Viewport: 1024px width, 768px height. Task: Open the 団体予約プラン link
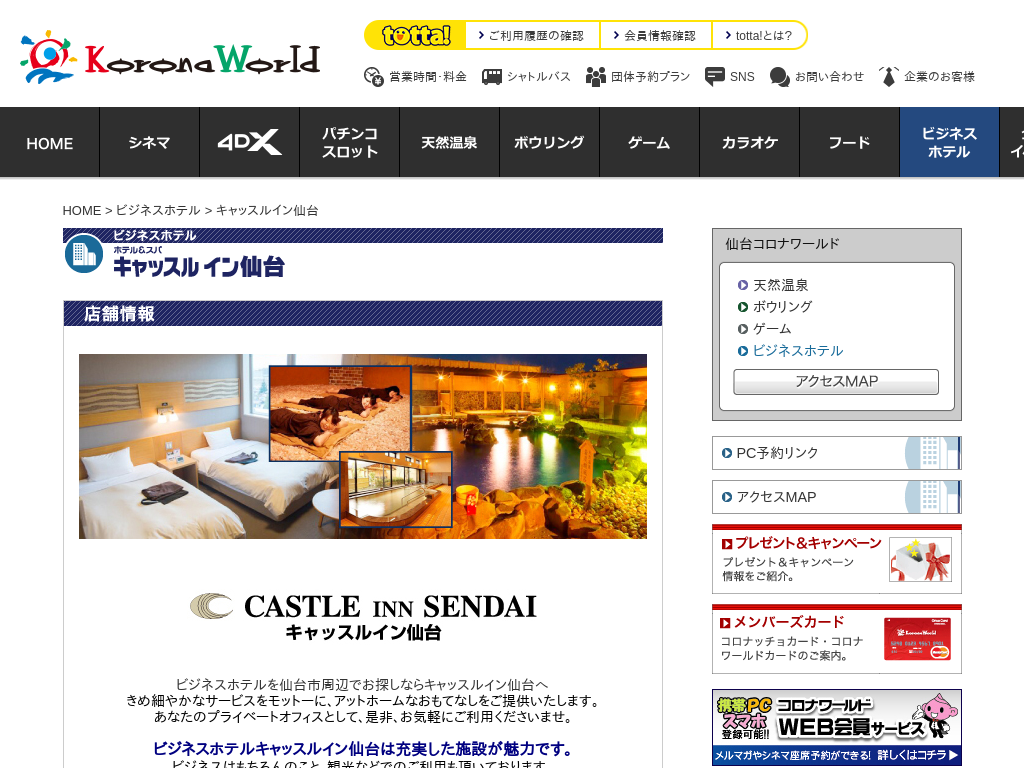pyautogui.click(x=650, y=77)
